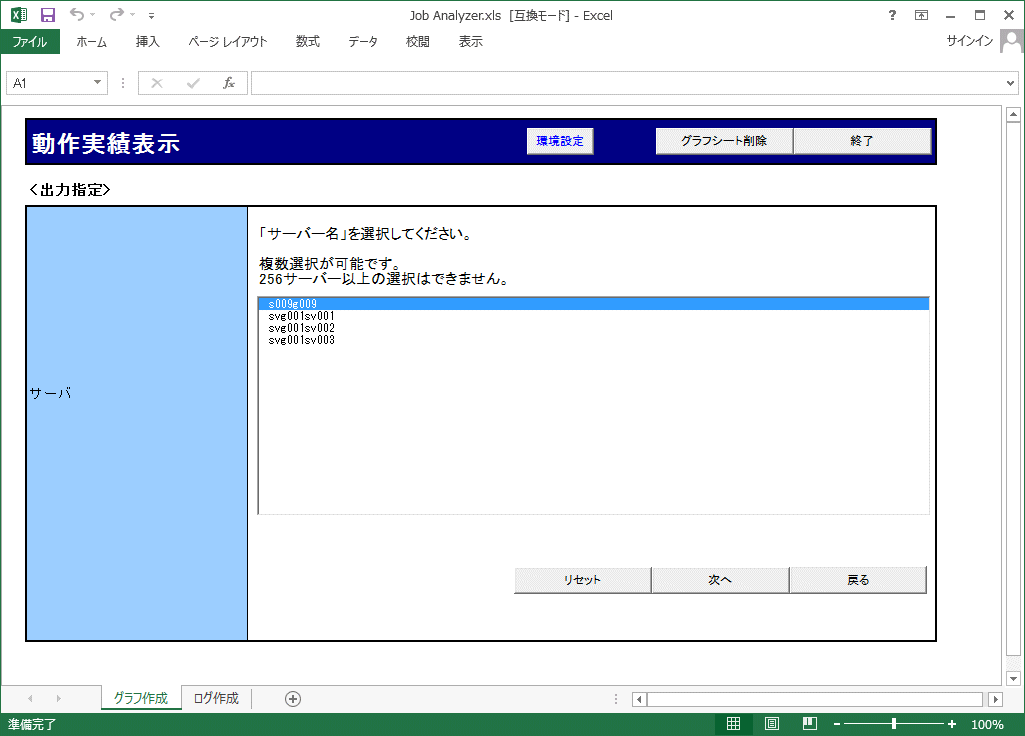Go to next sheet tab arrow

click(x=59, y=699)
